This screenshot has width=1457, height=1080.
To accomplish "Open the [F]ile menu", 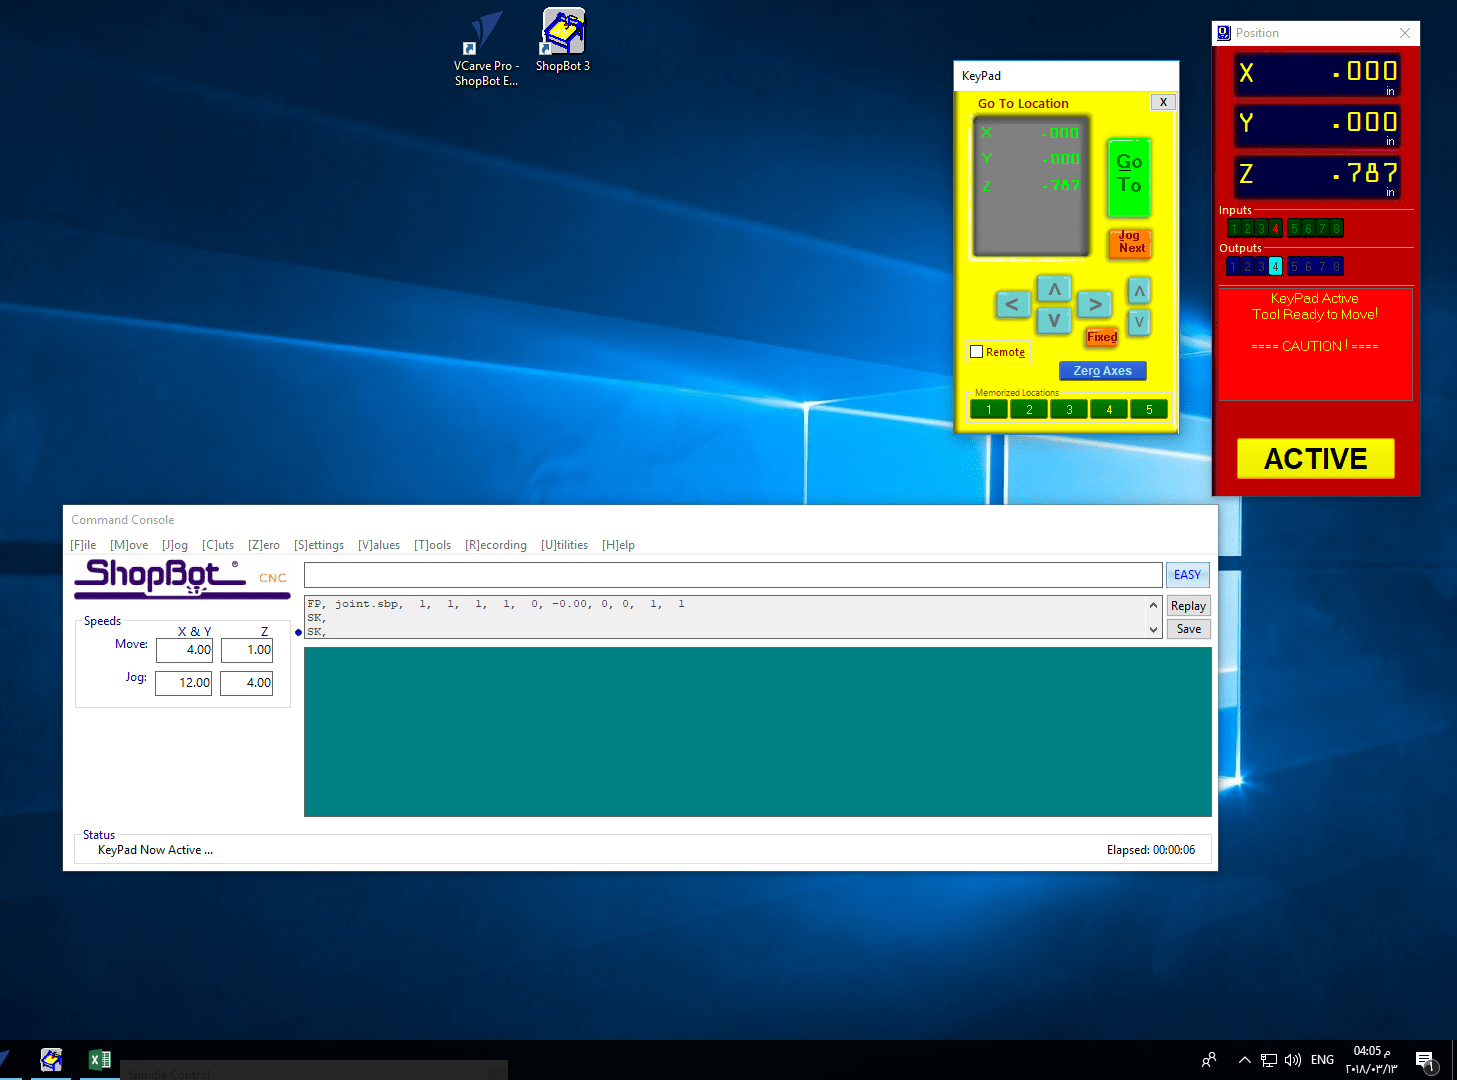I will (83, 545).
